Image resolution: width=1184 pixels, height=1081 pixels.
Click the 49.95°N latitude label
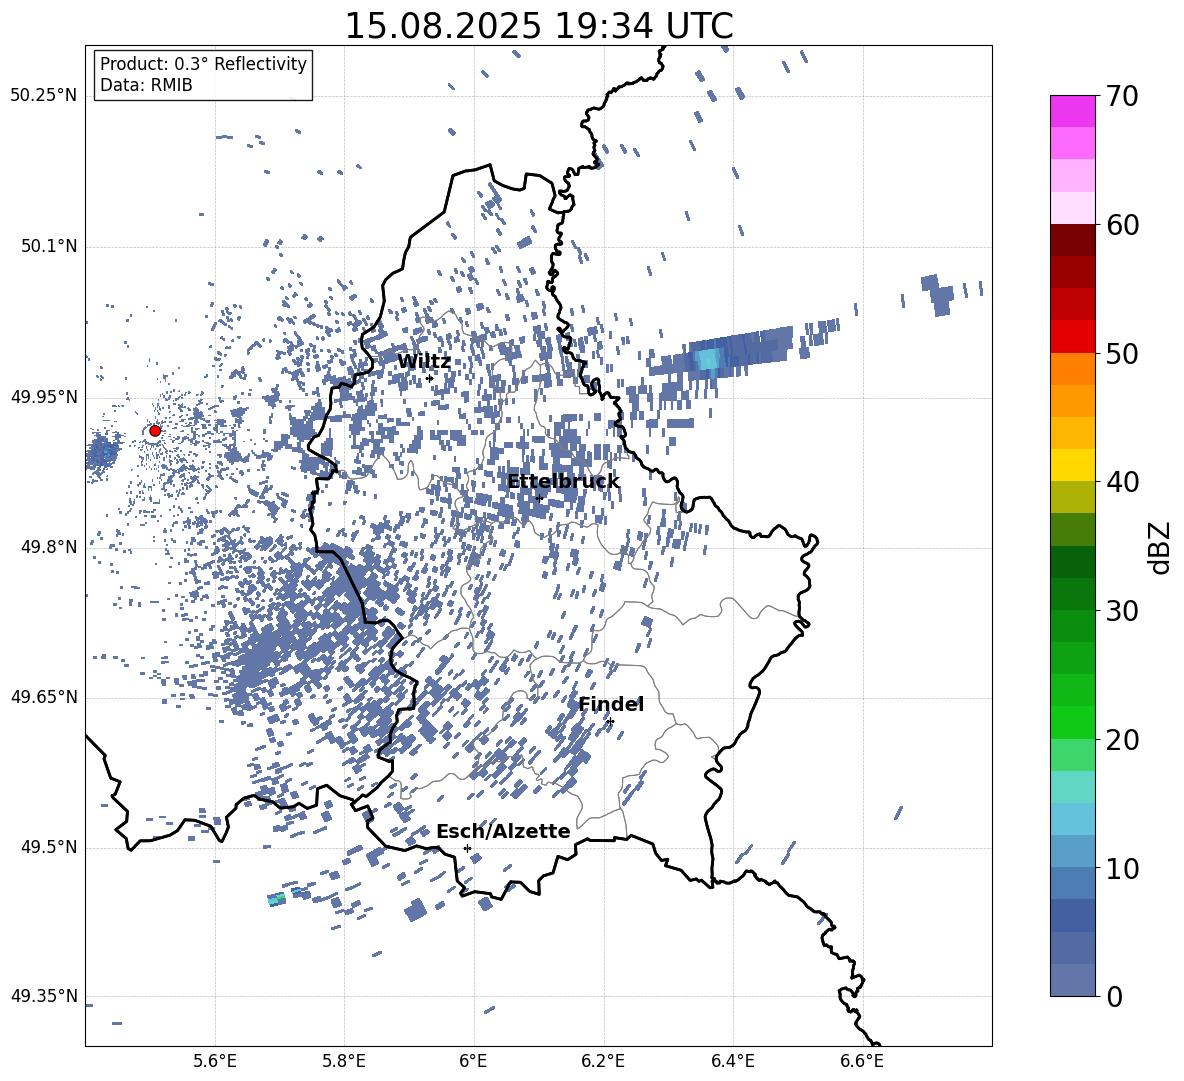(44, 397)
